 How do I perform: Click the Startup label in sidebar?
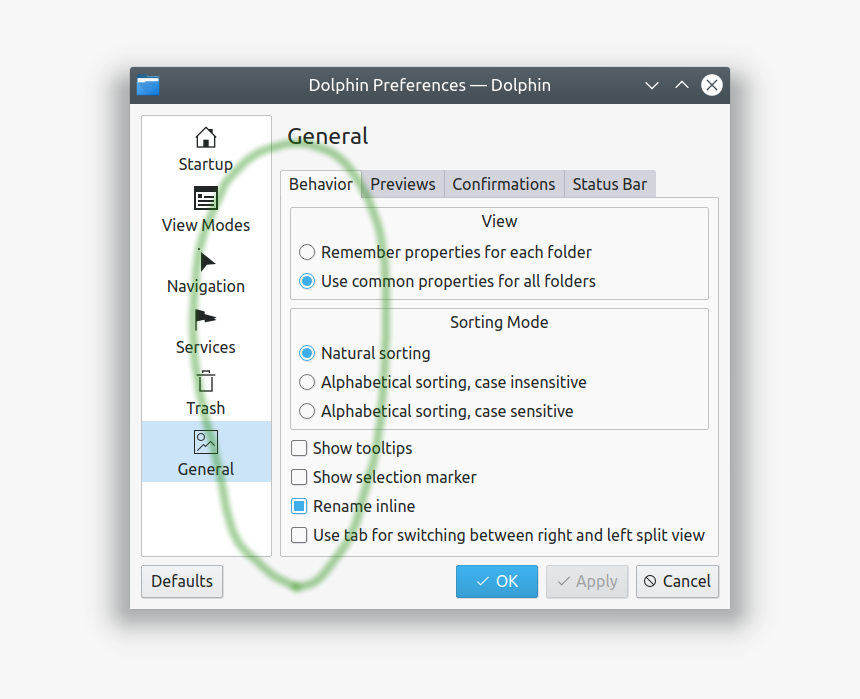point(206,164)
